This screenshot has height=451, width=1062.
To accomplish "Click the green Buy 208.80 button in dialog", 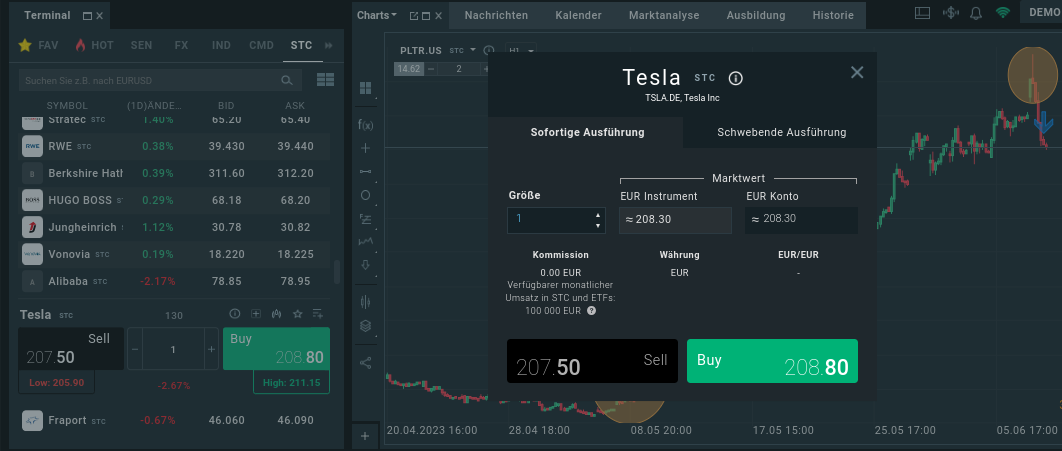I will pos(772,361).
